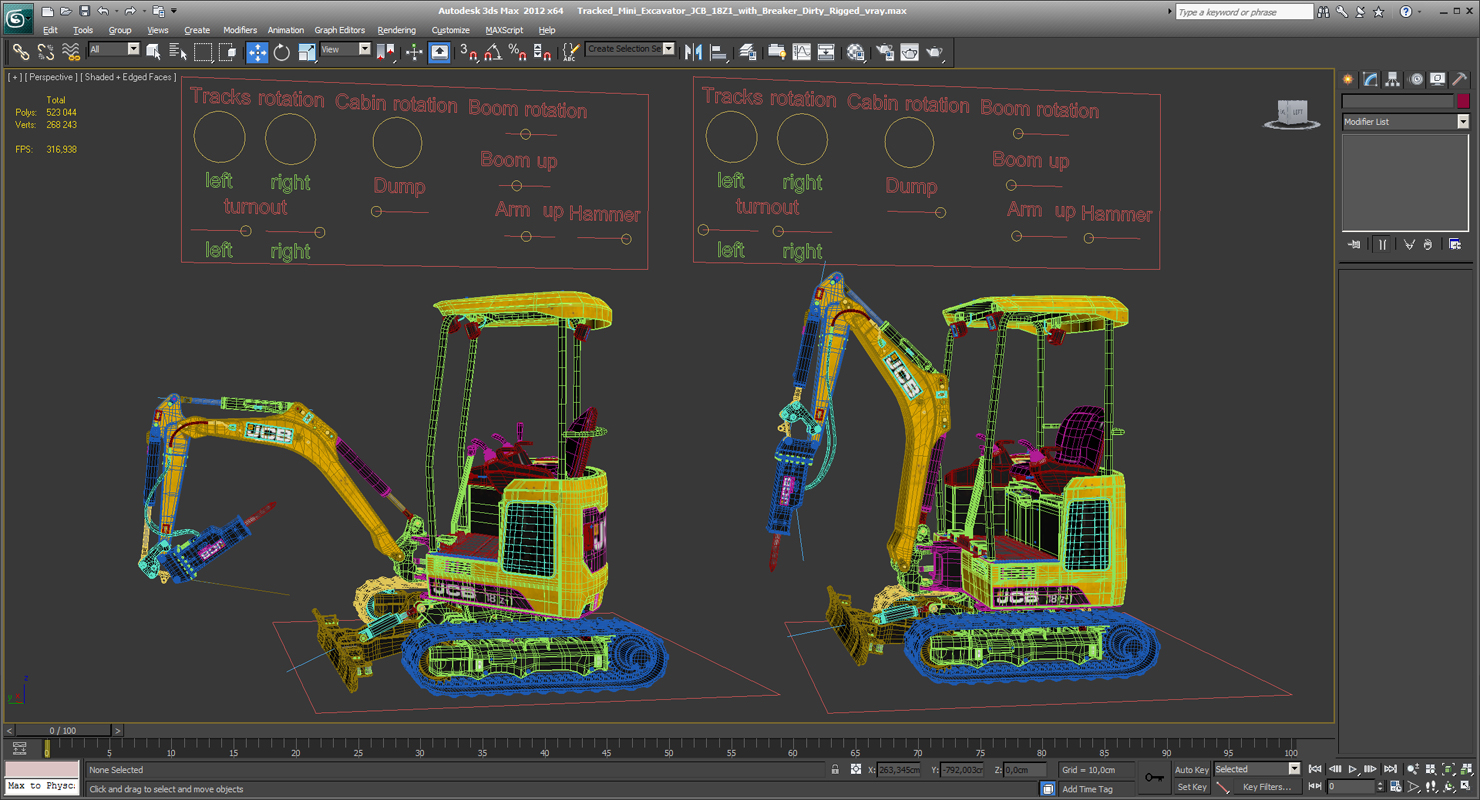The image size is (1480, 800).
Task: Activate Select and Rotate tool
Action: pos(282,52)
